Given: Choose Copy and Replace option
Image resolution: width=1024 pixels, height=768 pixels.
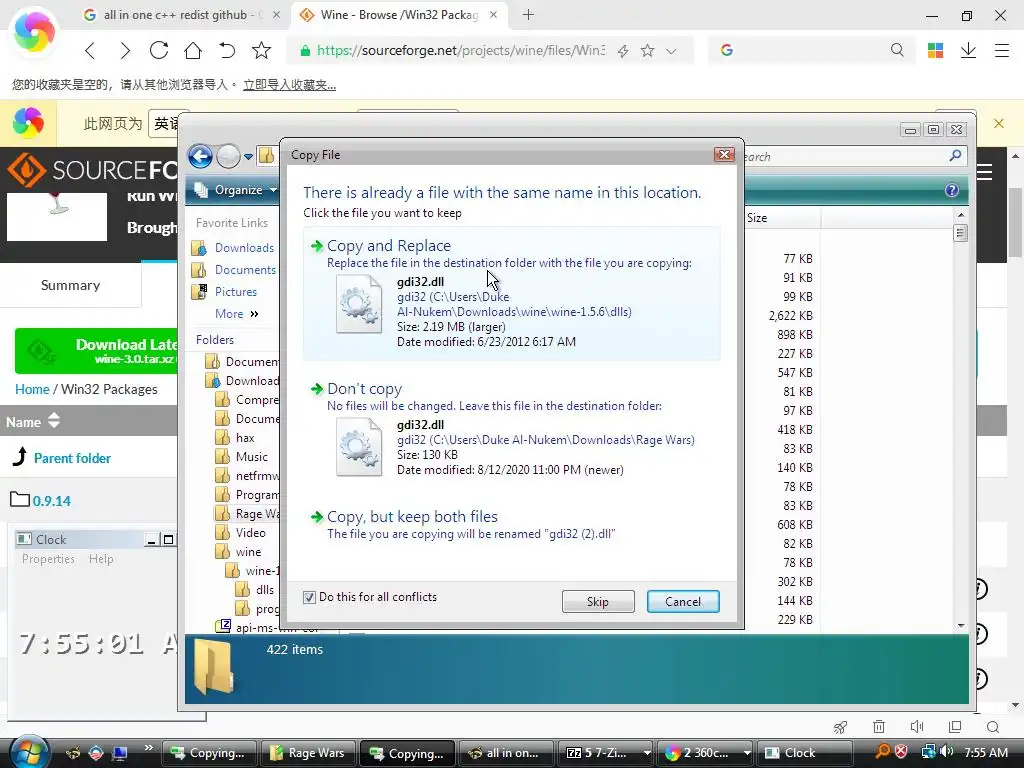Looking at the screenshot, I should click(x=511, y=293).
